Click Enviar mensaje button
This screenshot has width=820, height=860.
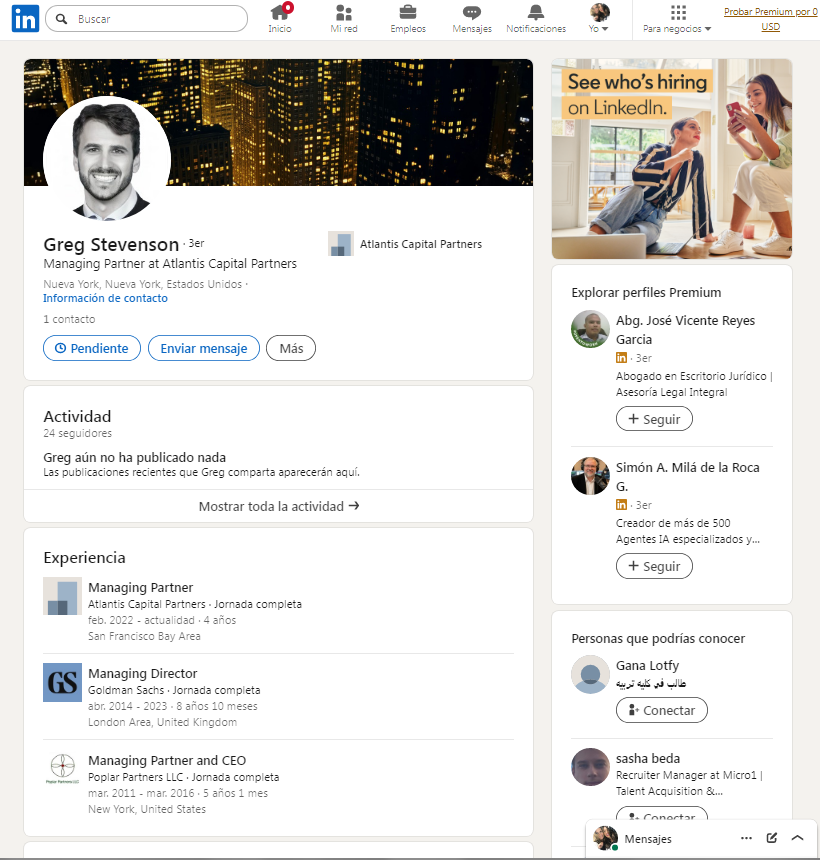[x=203, y=348]
